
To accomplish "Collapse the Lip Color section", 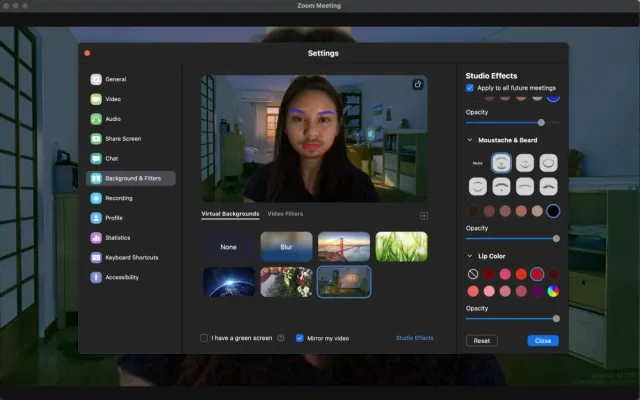I will pos(470,256).
